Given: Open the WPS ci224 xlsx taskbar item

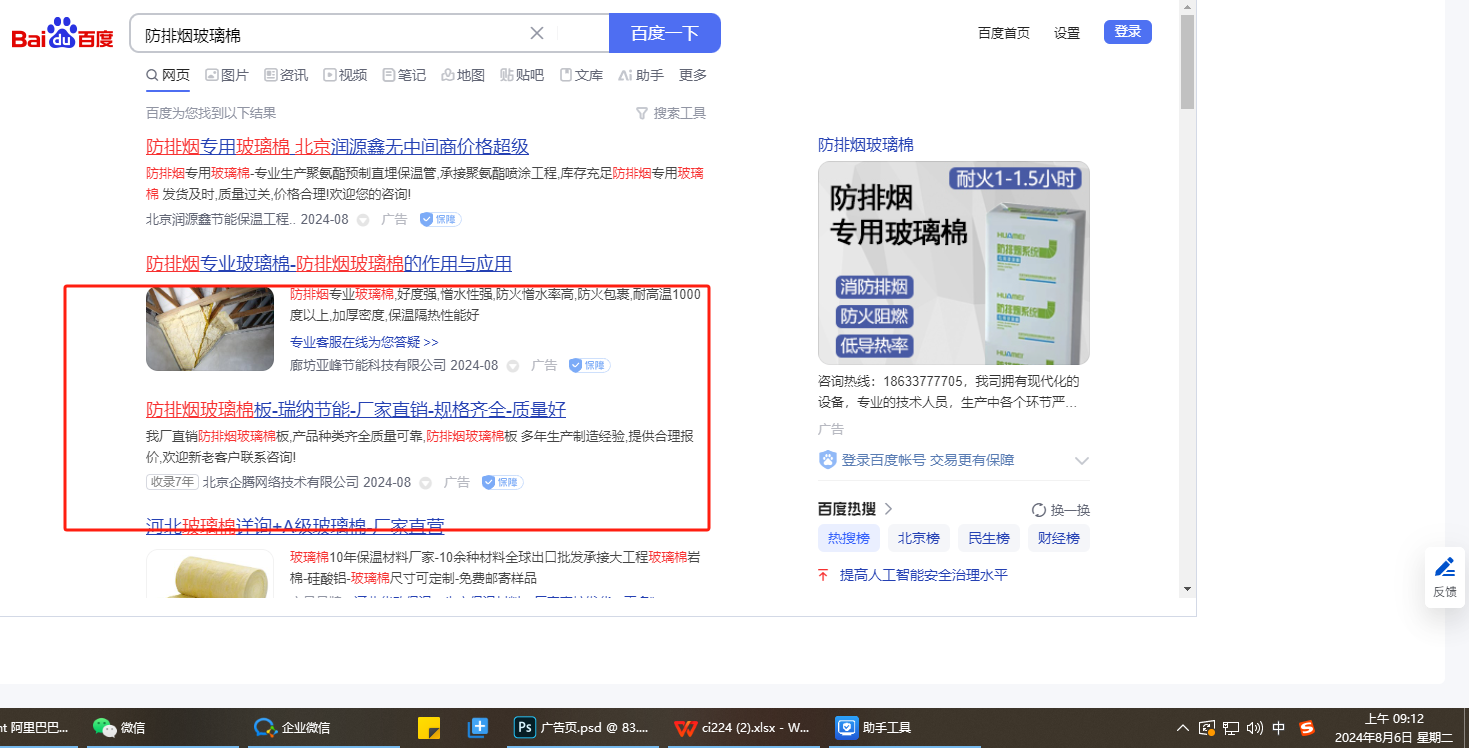Looking at the screenshot, I should click(742, 727).
